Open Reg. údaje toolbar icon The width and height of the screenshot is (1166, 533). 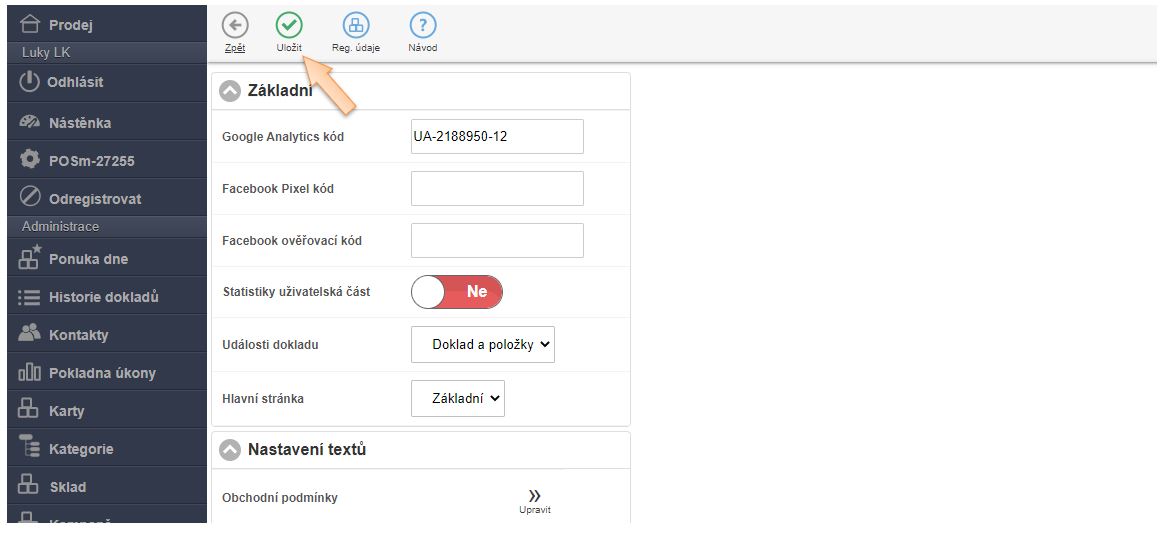355,26
